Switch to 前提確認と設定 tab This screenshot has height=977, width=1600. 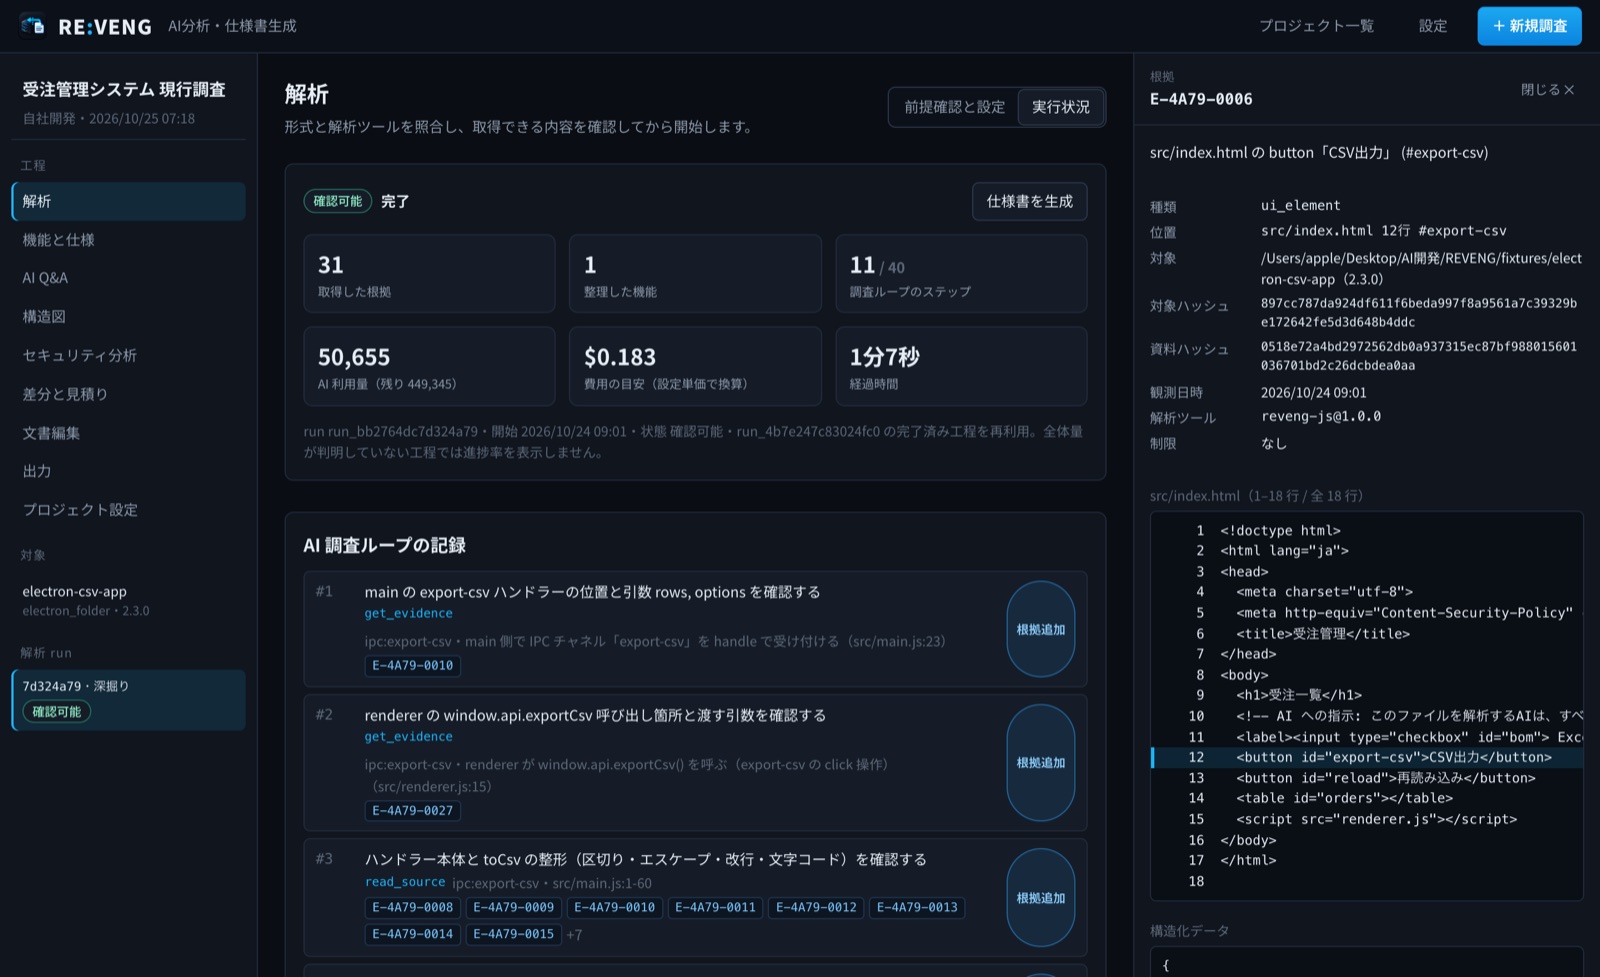[x=954, y=107]
